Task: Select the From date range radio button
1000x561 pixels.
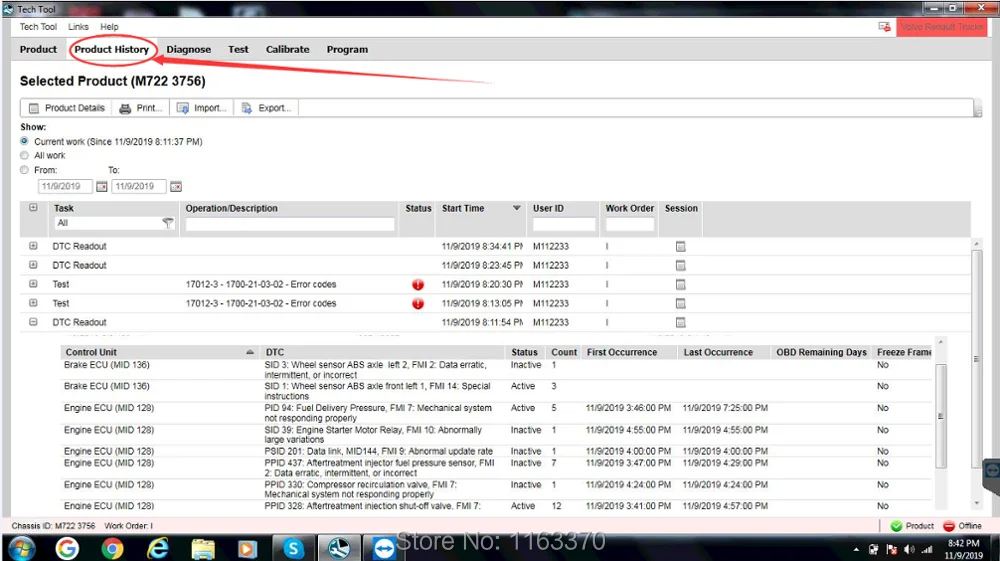Action: 24,170
